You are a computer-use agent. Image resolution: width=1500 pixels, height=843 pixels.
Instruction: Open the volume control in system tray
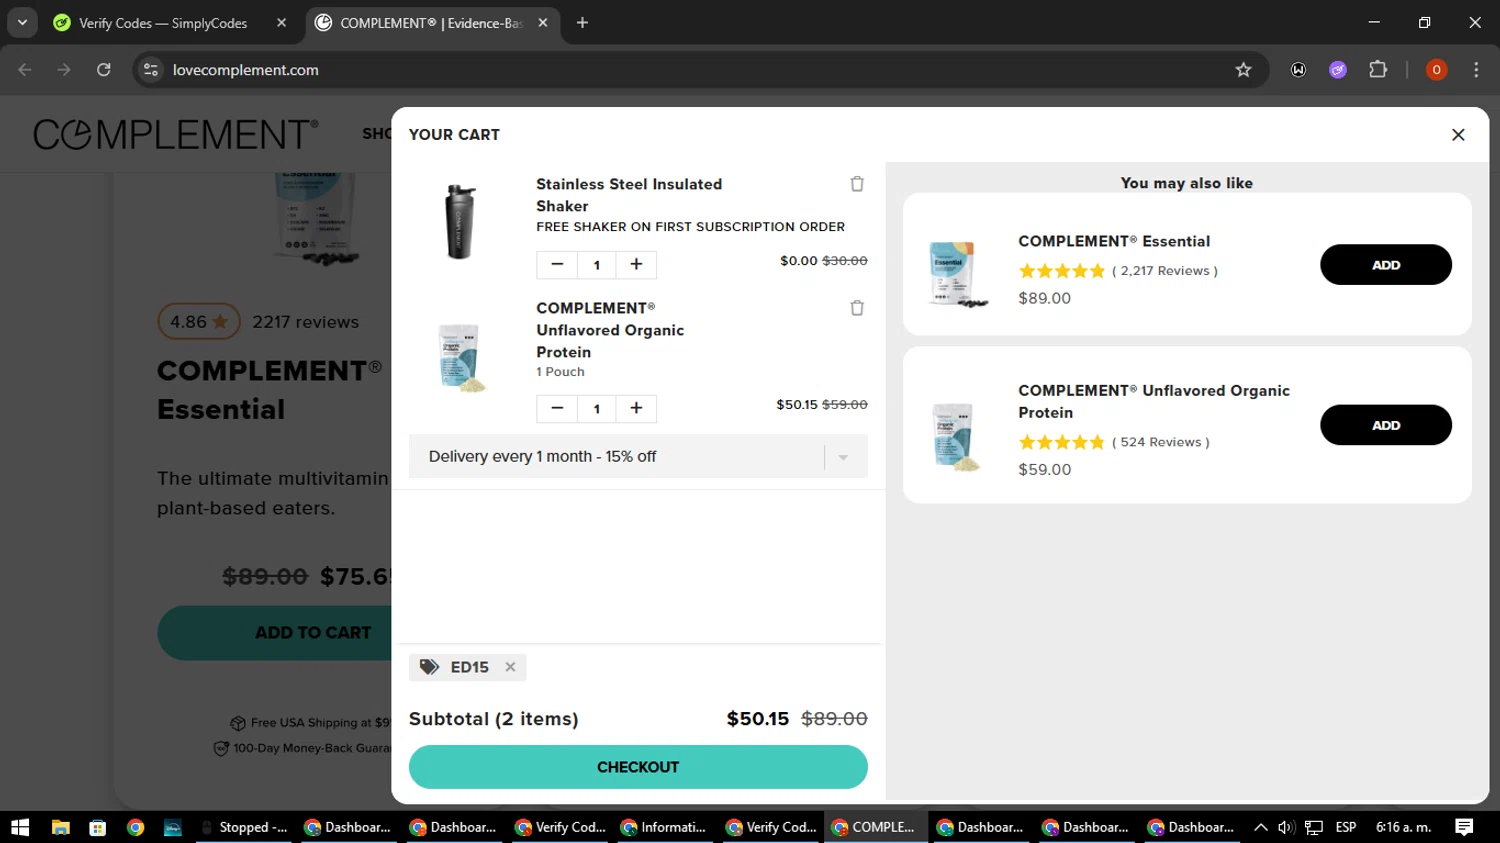(1286, 827)
